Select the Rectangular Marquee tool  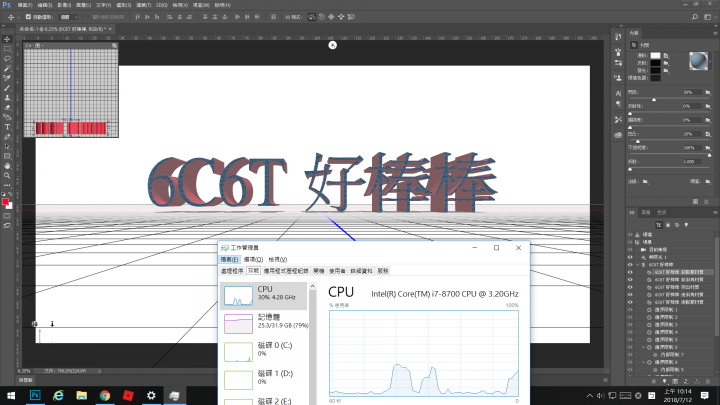pos(7,49)
